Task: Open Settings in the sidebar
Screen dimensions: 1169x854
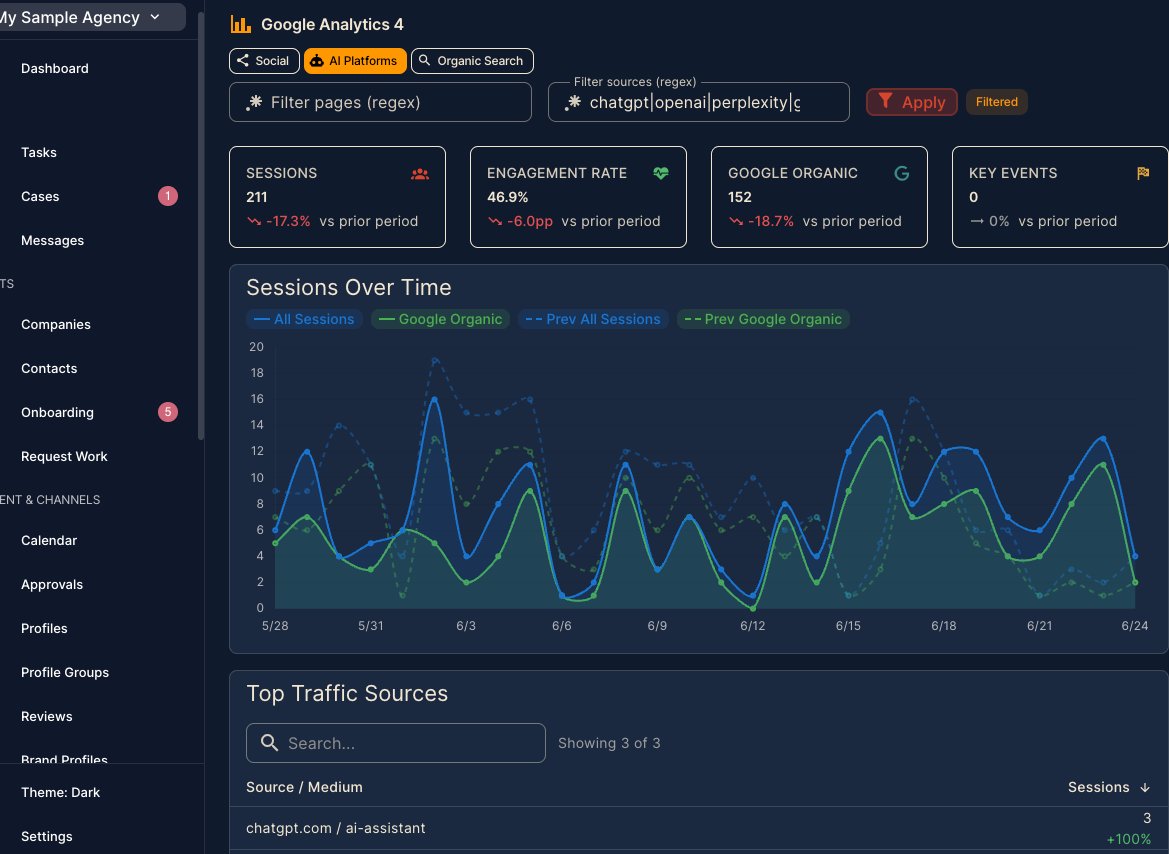Action: (x=47, y=836)
